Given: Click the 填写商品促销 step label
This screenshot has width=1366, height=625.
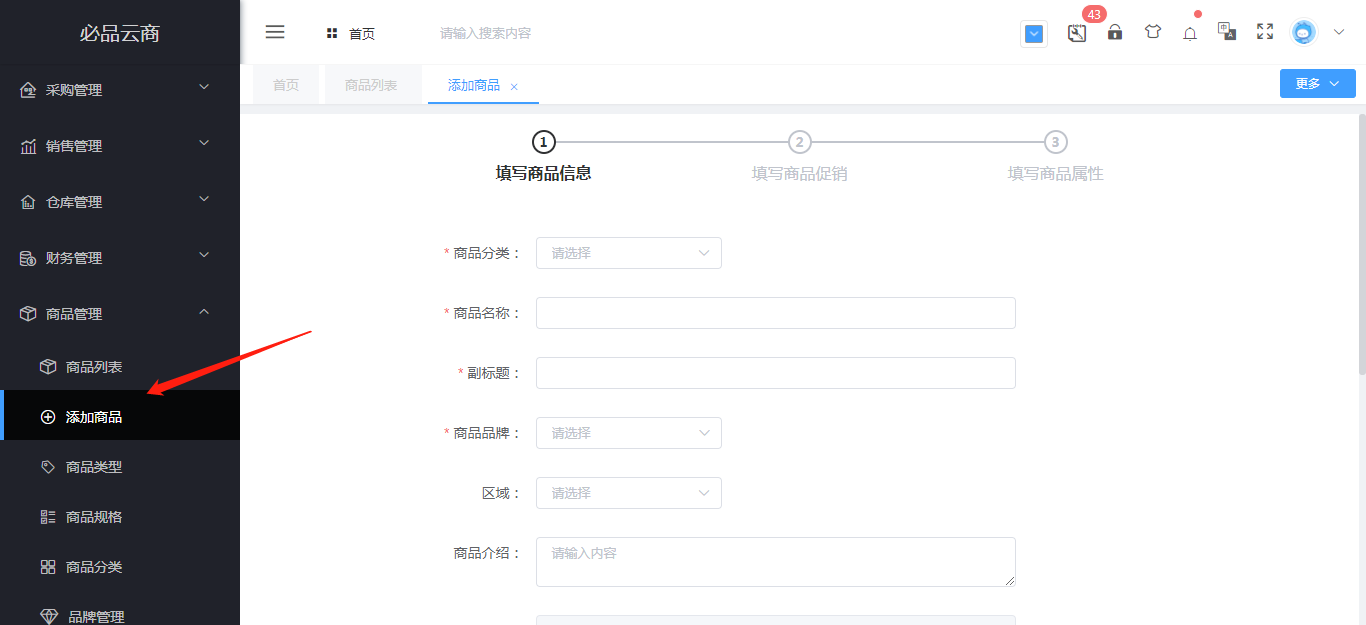Looking at the screenshot, I should point(800,173).
